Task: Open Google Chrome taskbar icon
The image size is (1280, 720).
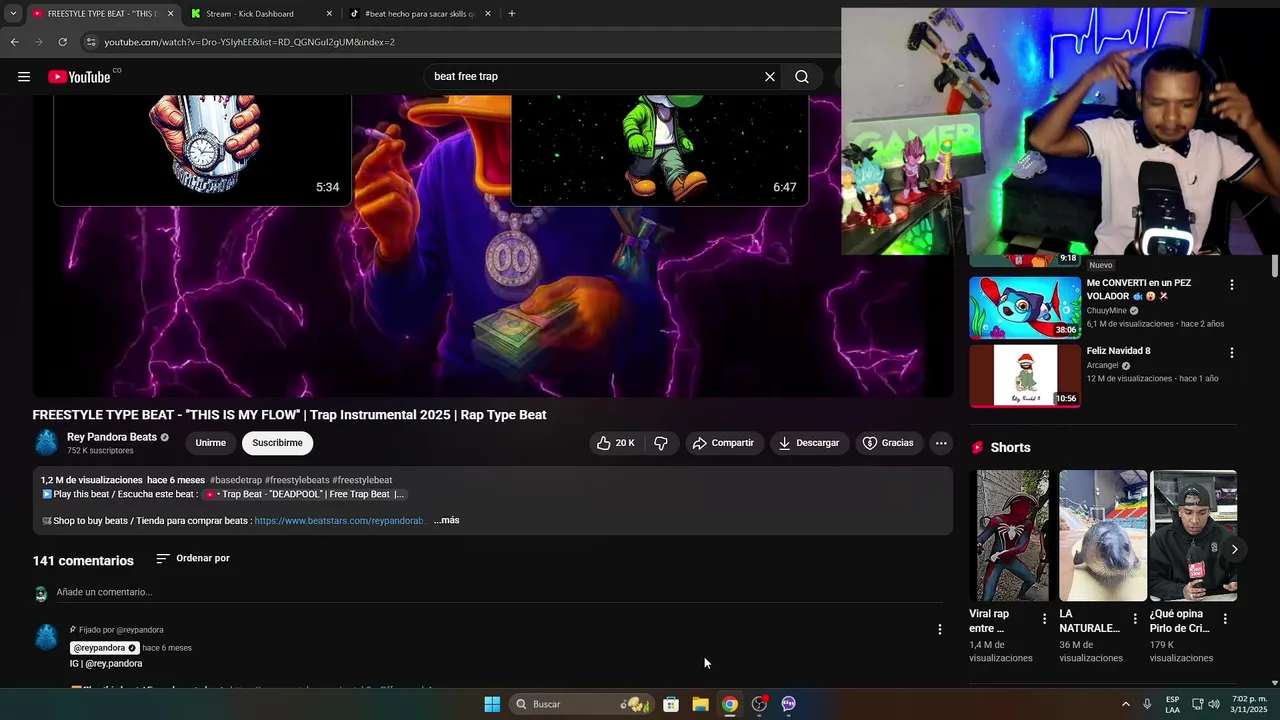Action: (730, 704)
